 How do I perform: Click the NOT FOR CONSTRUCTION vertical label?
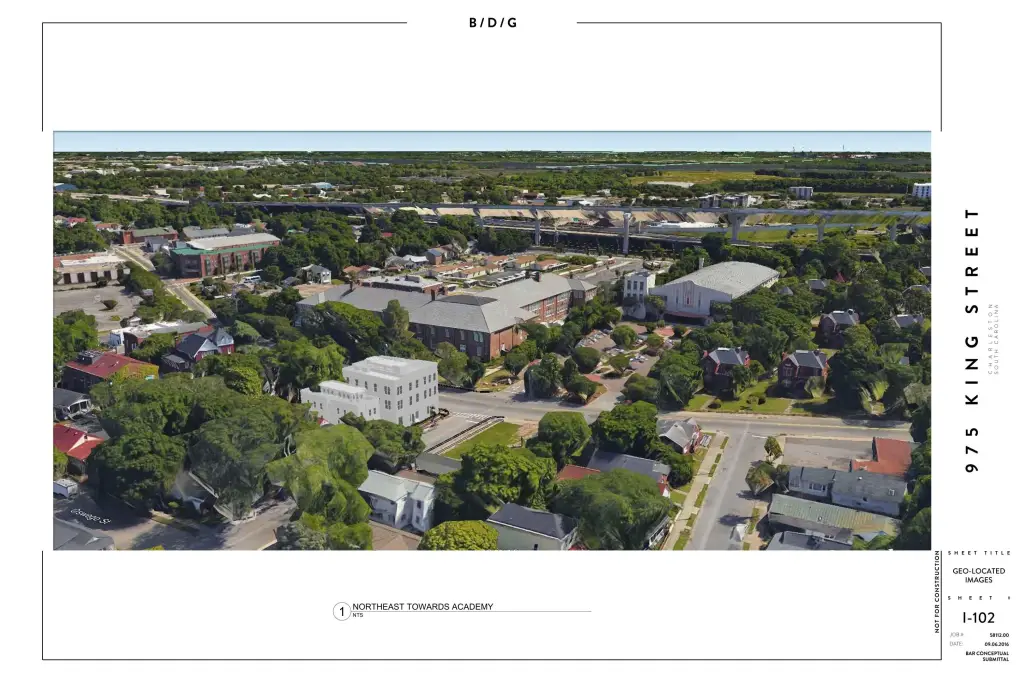938,591
